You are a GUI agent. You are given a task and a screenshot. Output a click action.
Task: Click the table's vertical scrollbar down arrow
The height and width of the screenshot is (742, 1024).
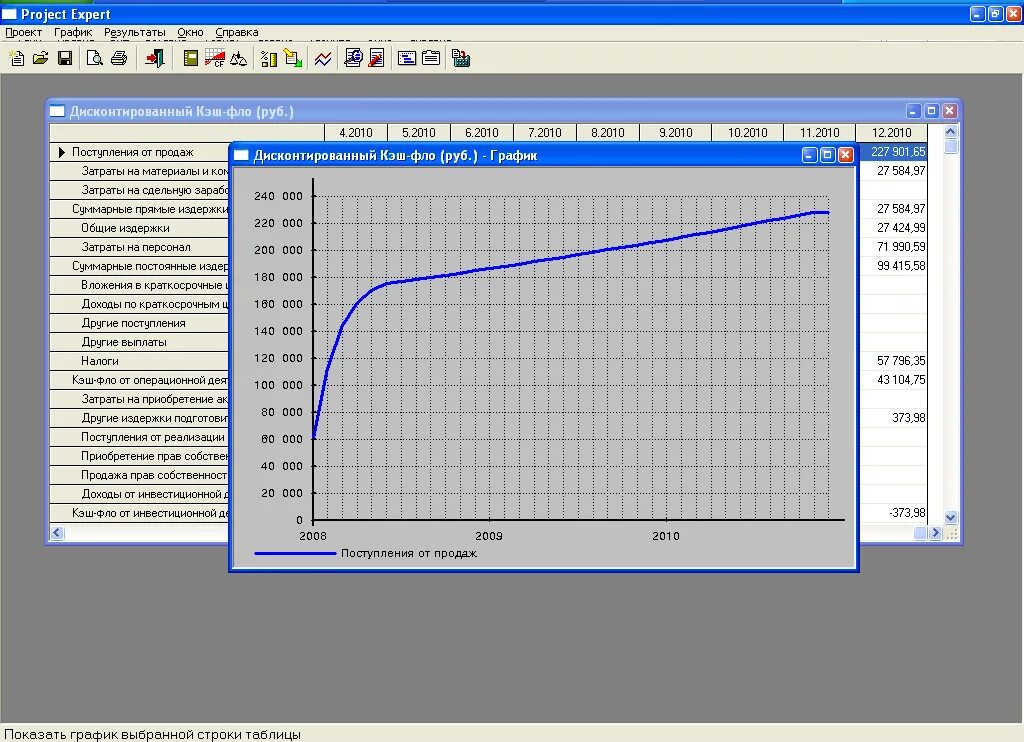pos(951,517)
